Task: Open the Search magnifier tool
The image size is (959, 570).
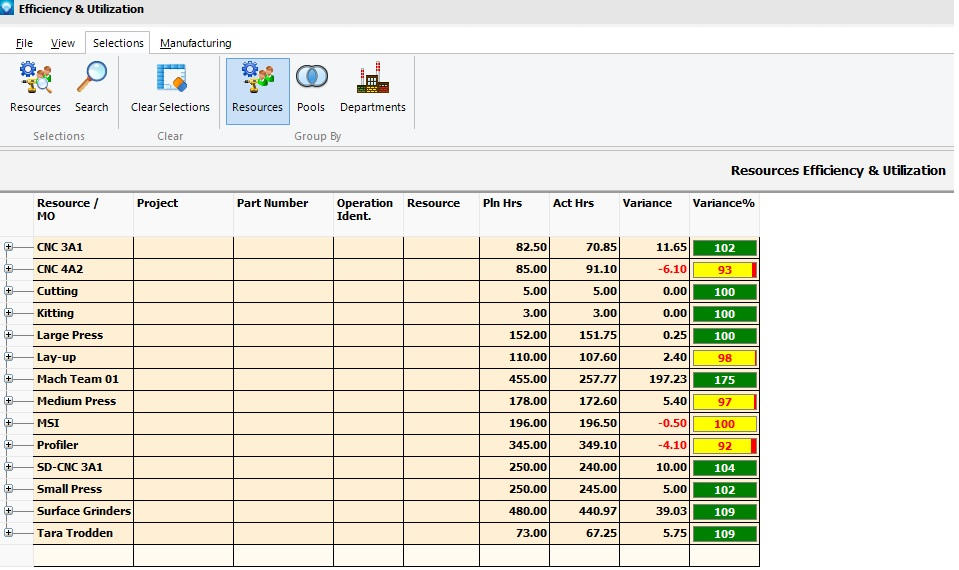Action: click(x=92, y=87)
